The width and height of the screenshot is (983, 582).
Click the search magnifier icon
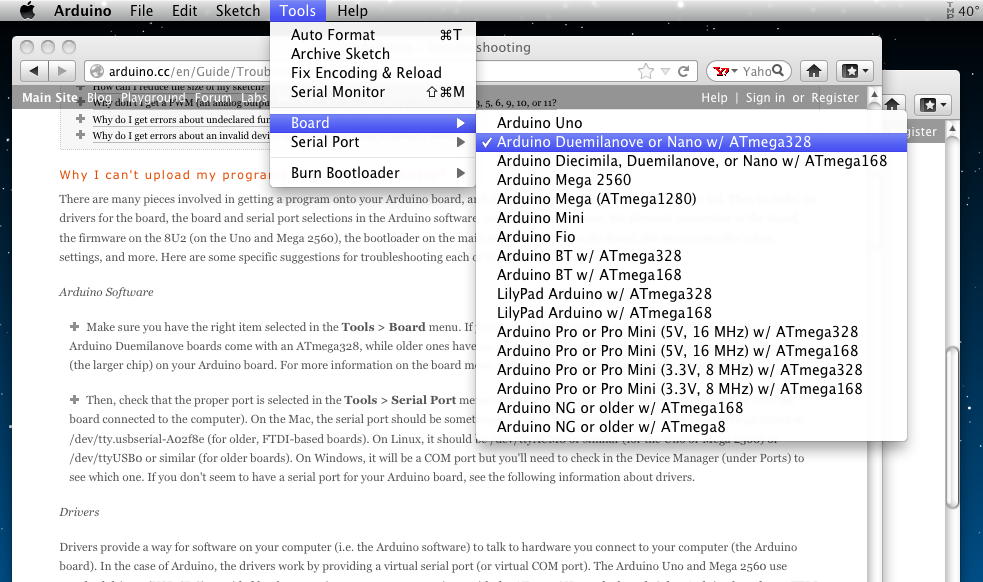click(x=778, y=70)
